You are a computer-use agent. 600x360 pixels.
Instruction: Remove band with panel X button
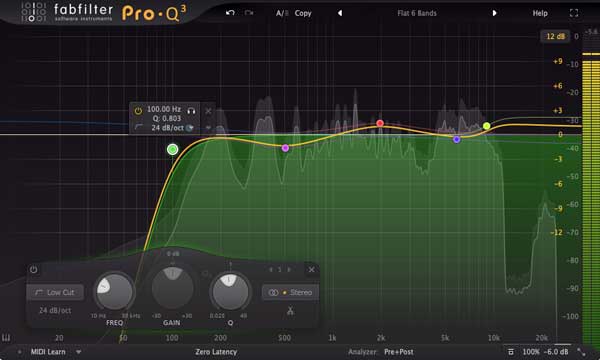coord(311,269)
